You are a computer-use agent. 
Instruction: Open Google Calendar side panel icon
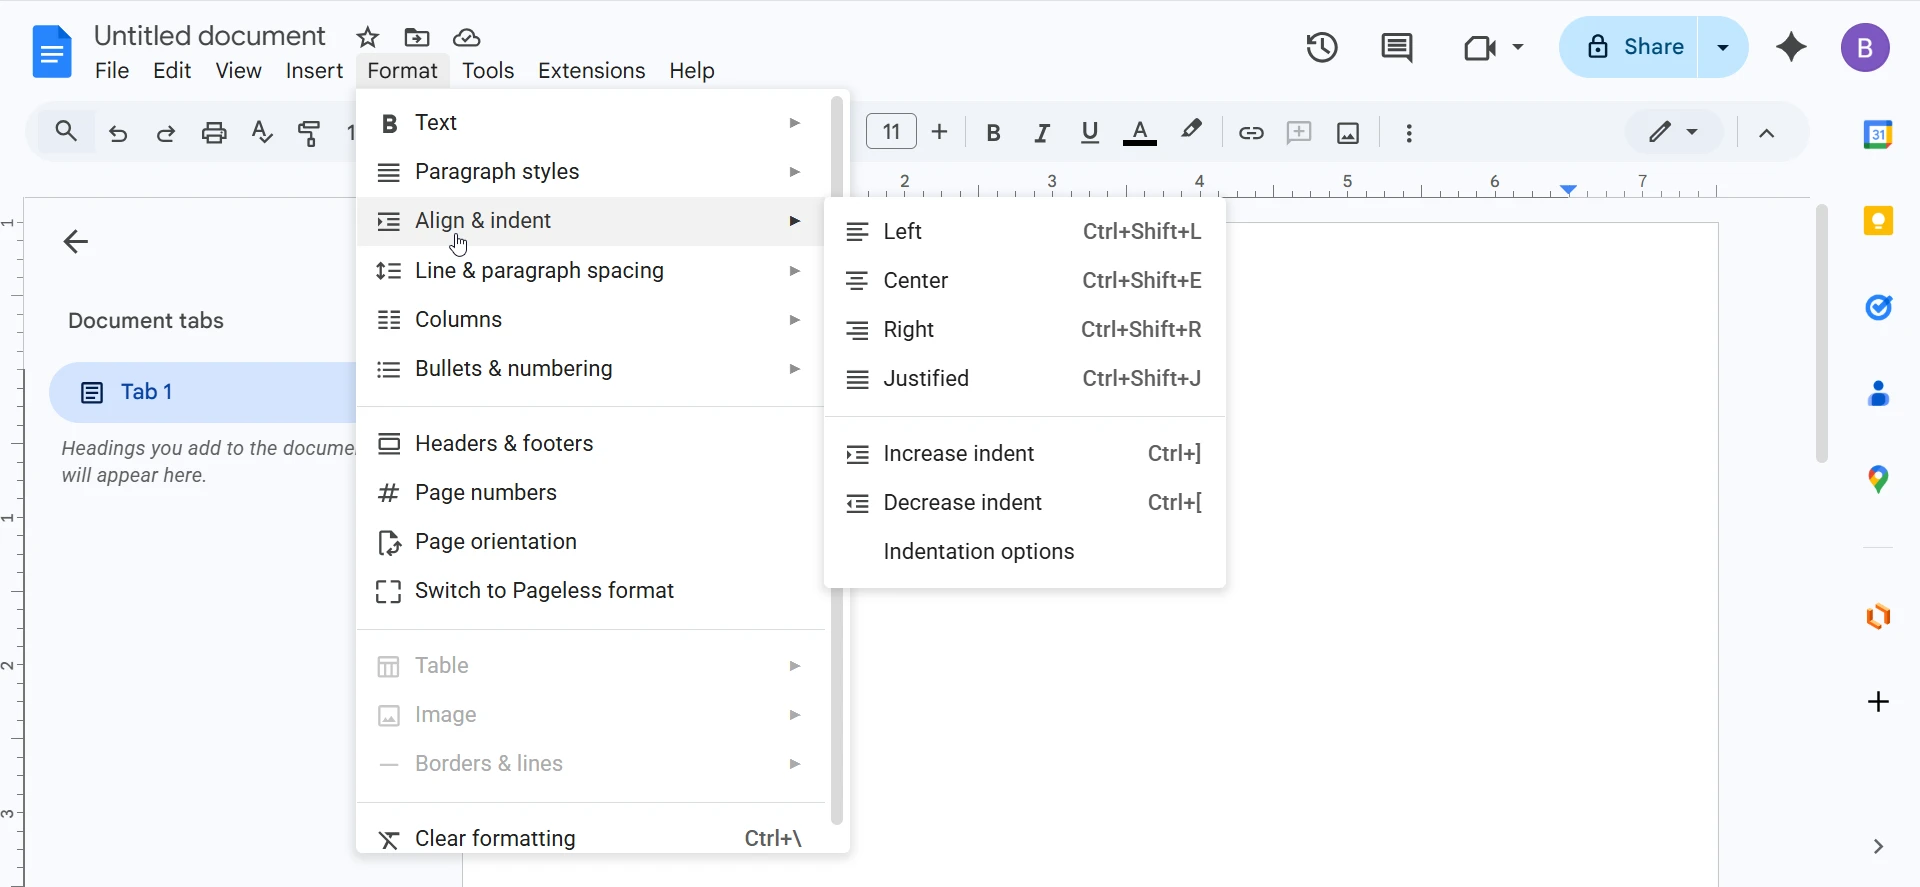1878,134
